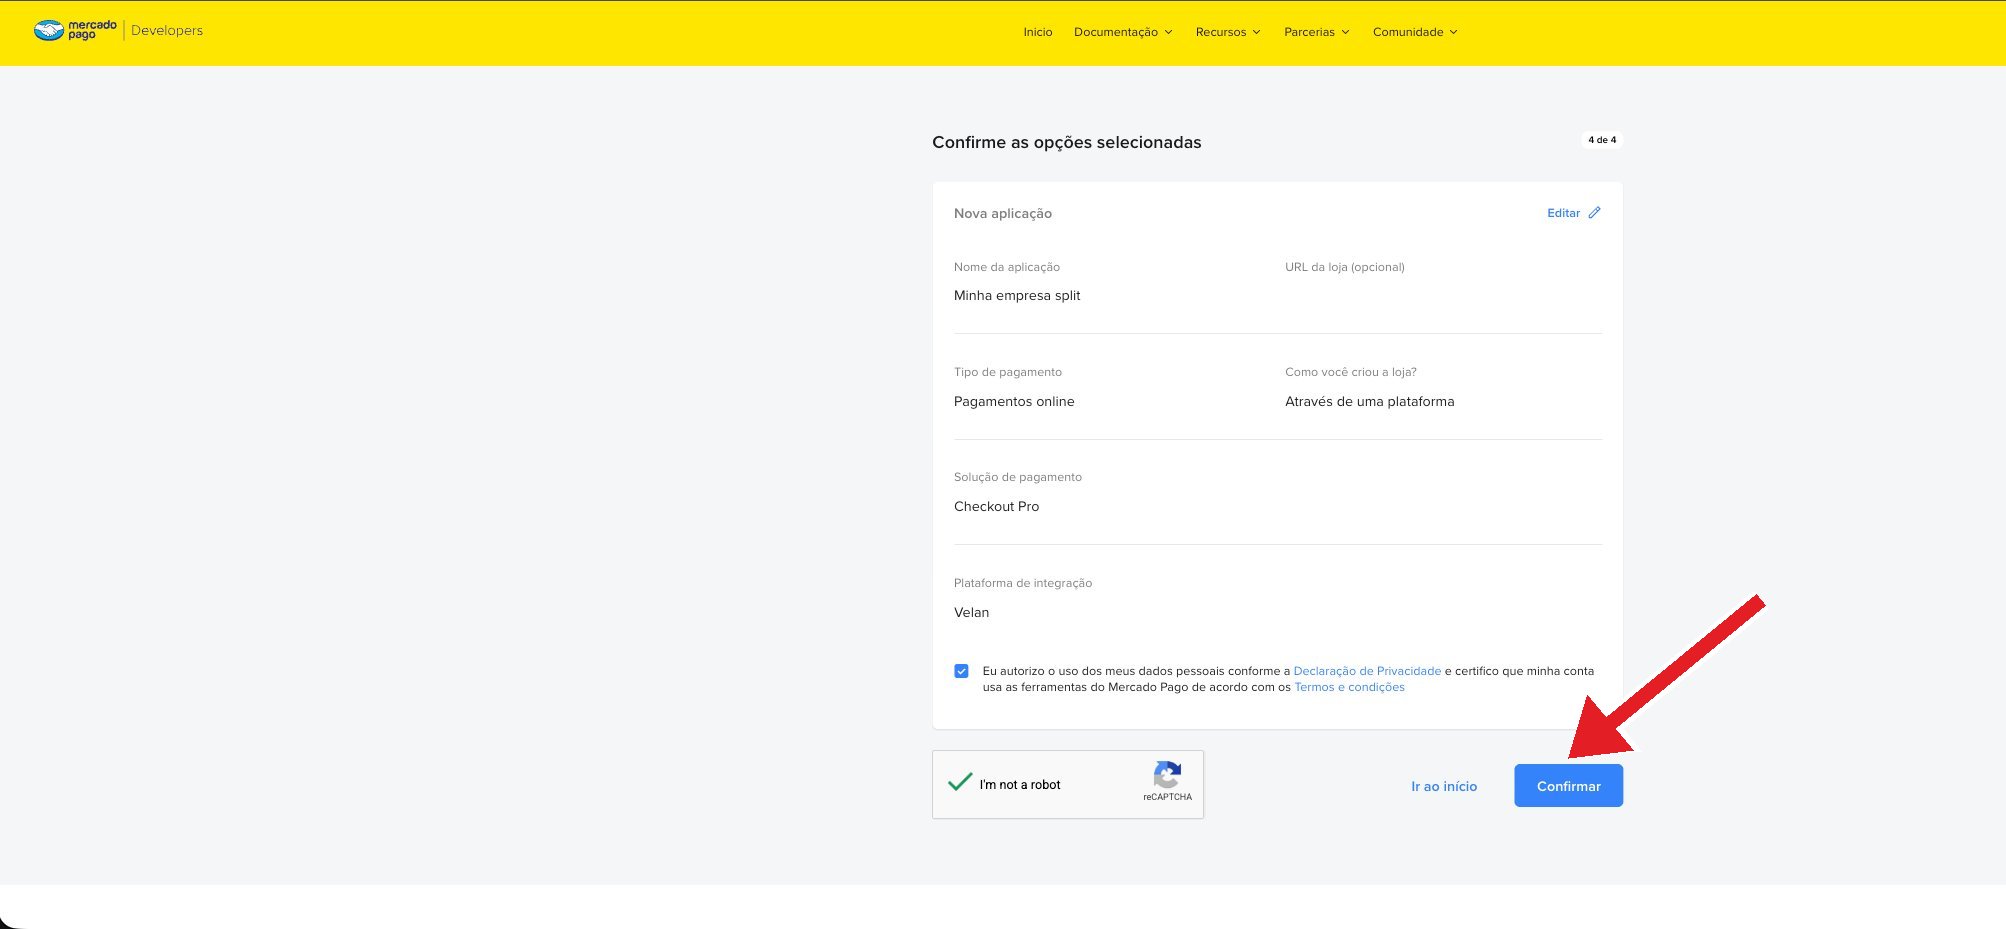Open the Comunidade dropdown menu
Screen dimensions: 2006x929
pos(1415,32)
